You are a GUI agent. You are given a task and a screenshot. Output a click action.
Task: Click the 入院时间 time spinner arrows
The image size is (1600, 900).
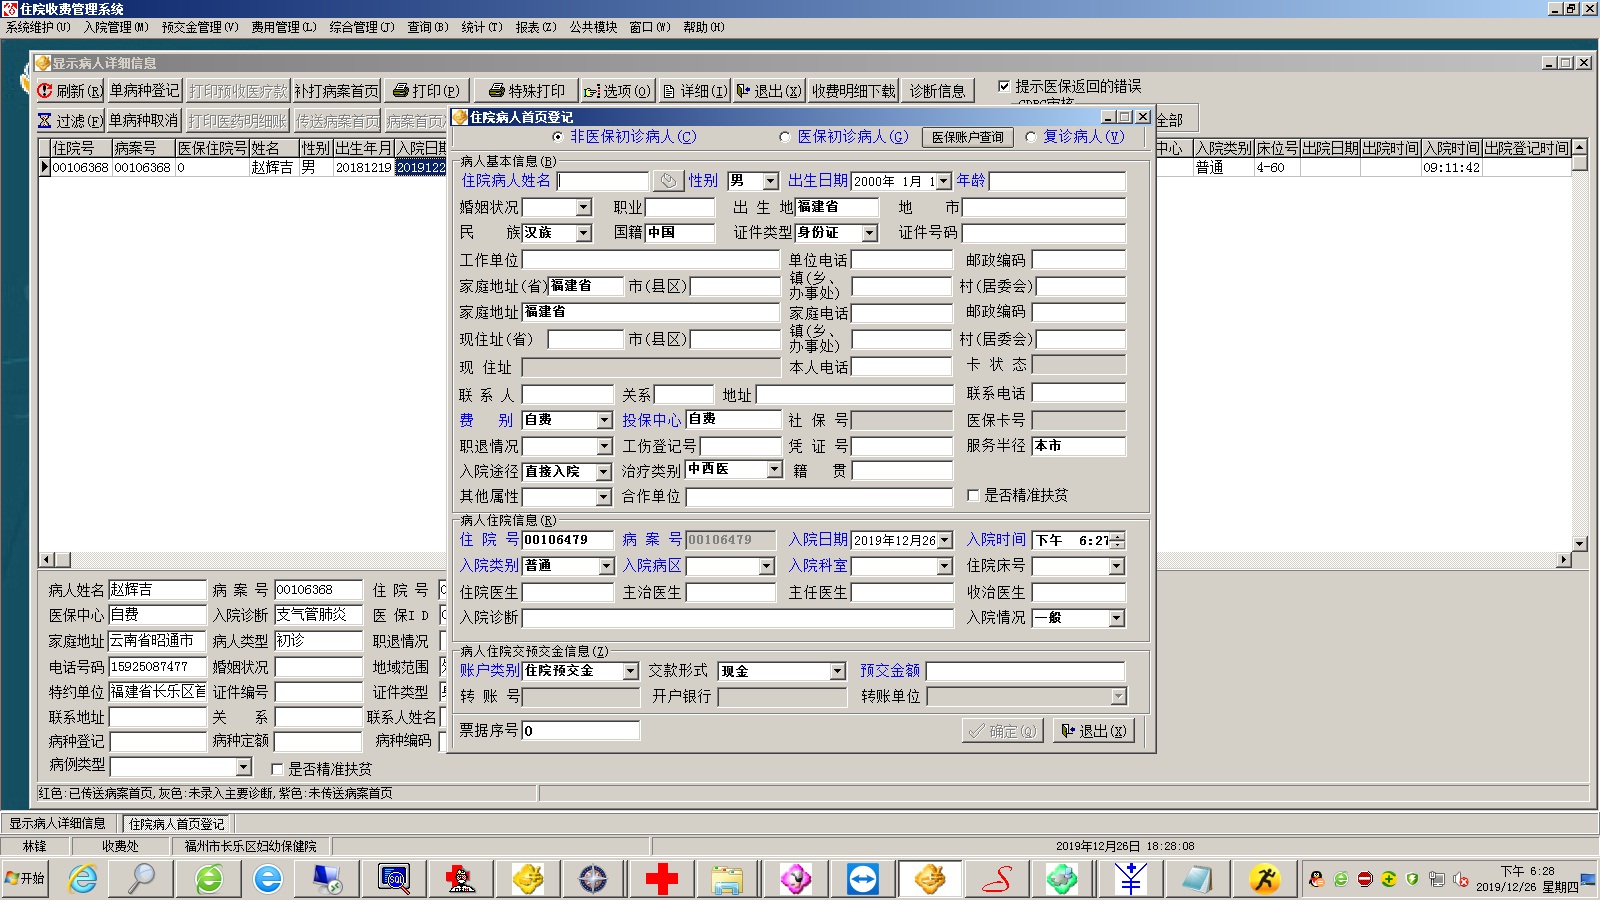(x=1117, y=540)
